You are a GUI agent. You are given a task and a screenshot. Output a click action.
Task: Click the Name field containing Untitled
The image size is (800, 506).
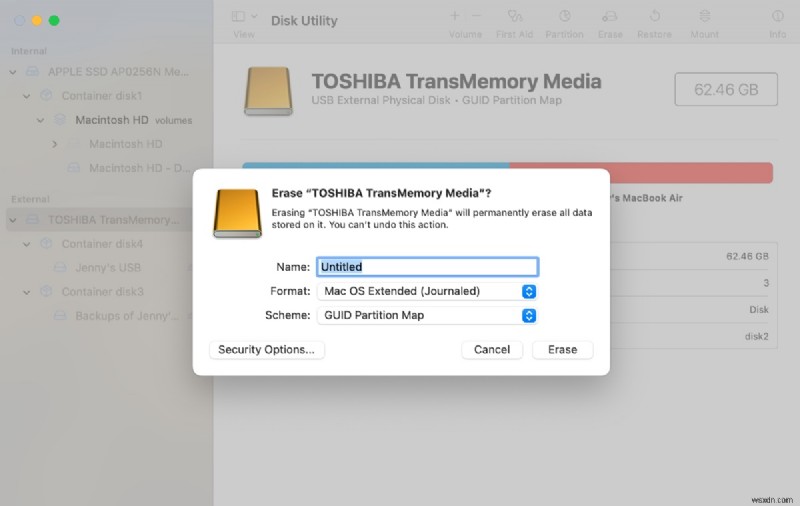tap(427, 267)
